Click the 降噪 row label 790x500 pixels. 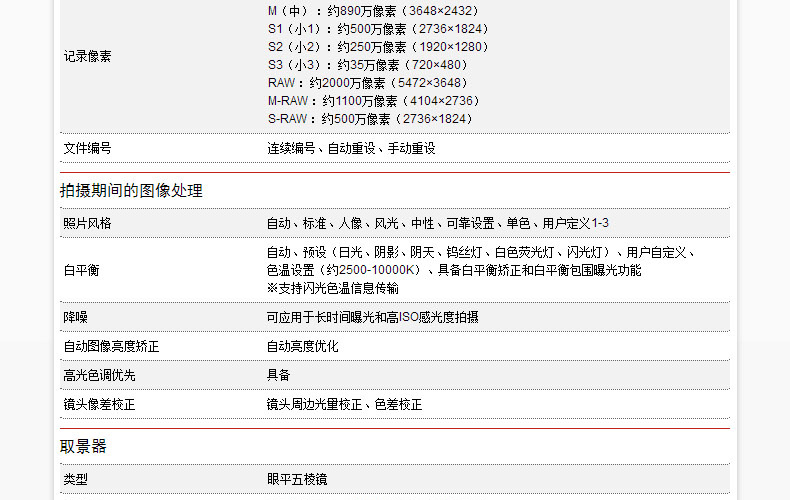point(76,317)
